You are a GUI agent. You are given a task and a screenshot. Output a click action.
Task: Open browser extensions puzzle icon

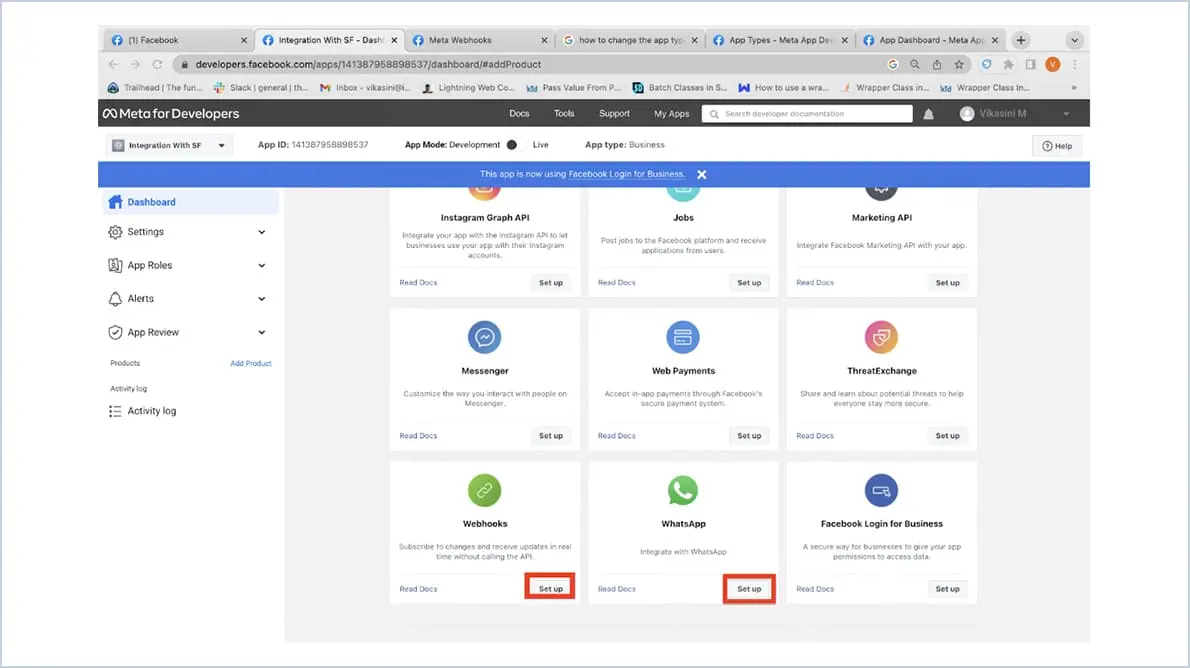1009,65
